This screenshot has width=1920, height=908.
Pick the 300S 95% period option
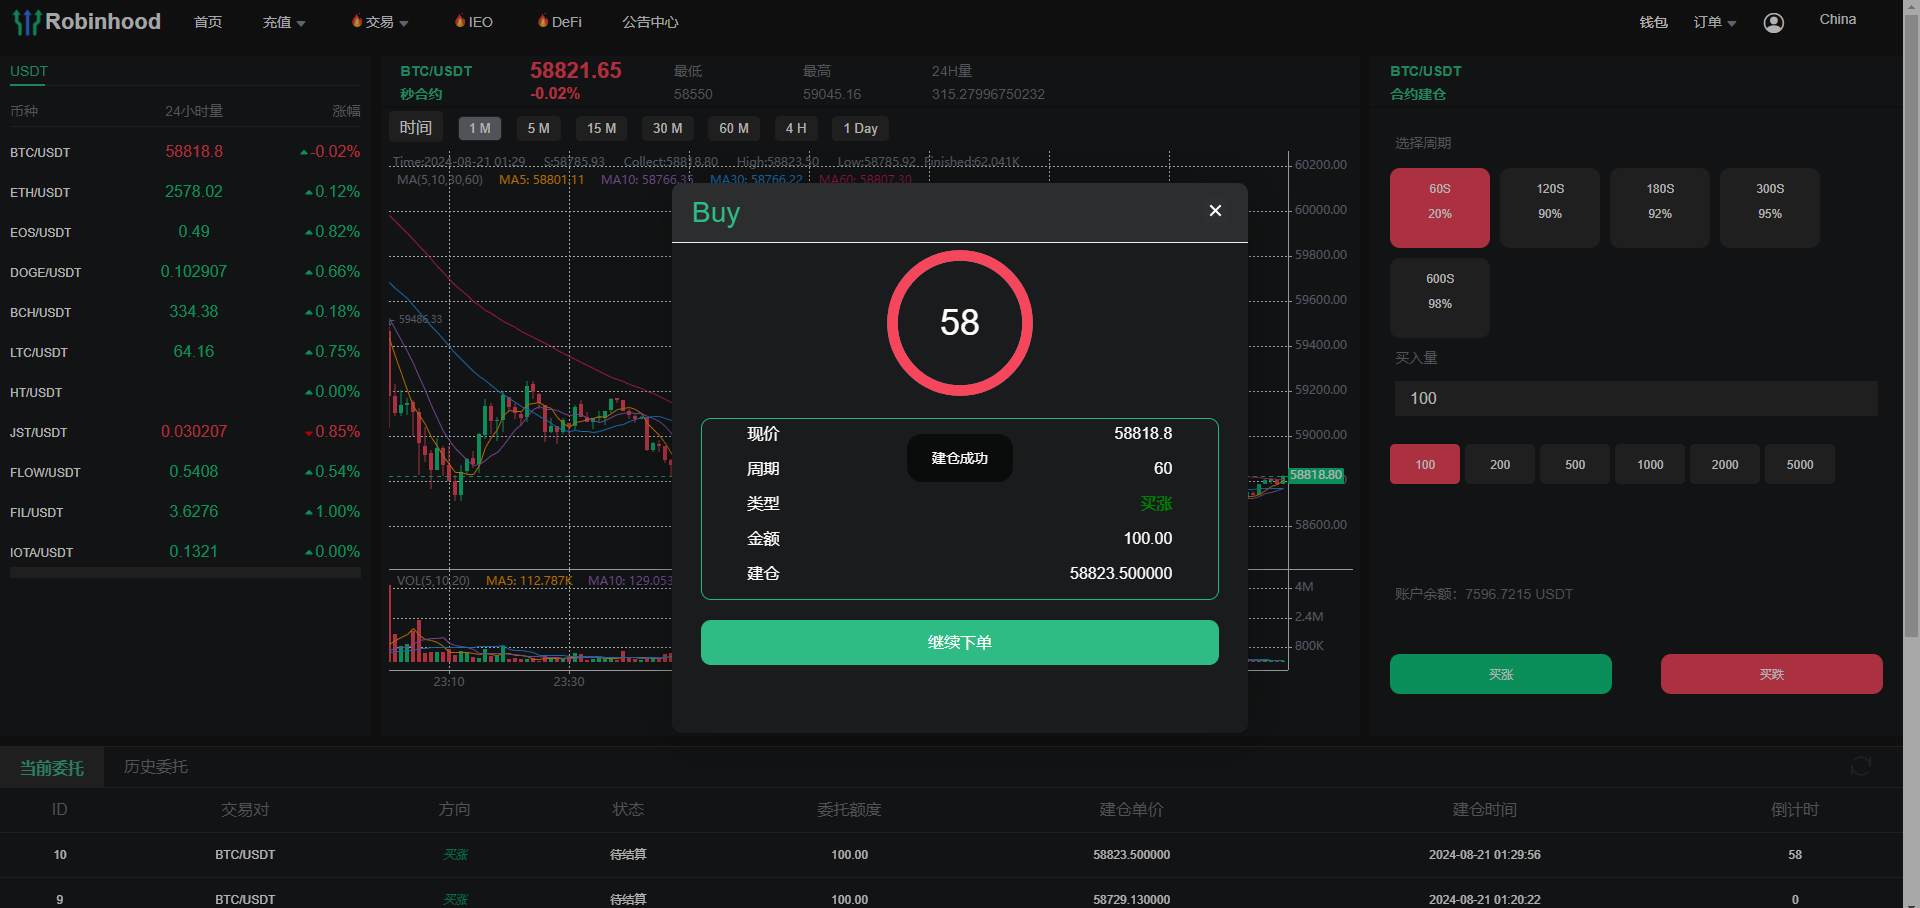point(1770,208)
